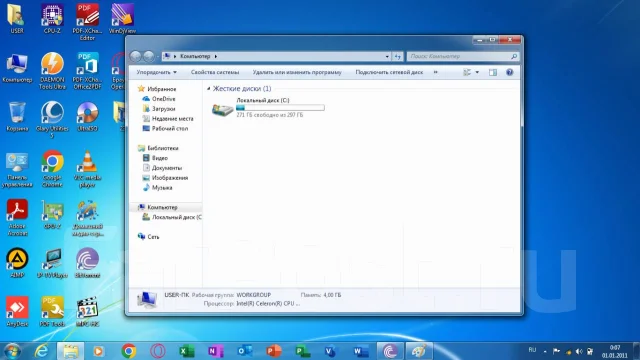Screen dimensions: 640x360
Task: Open Excel from the taskbar
Action: coord(187,351)
